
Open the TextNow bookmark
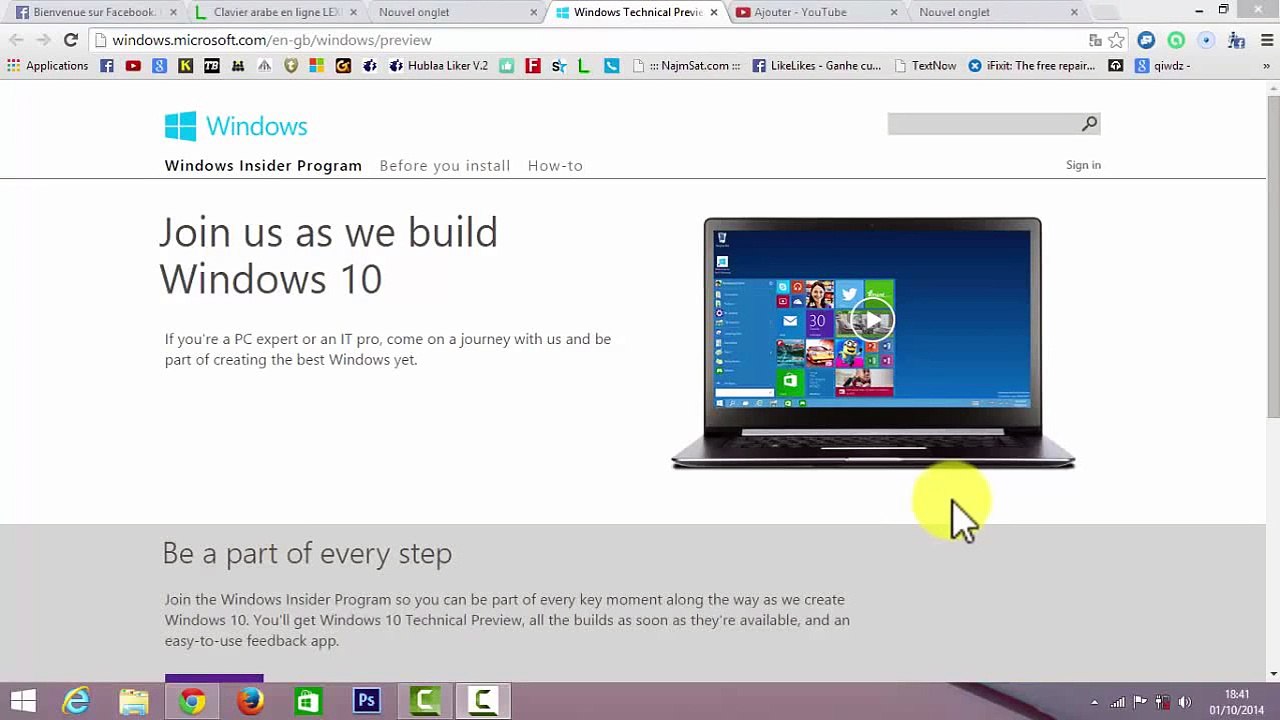[x=925, y=66]
